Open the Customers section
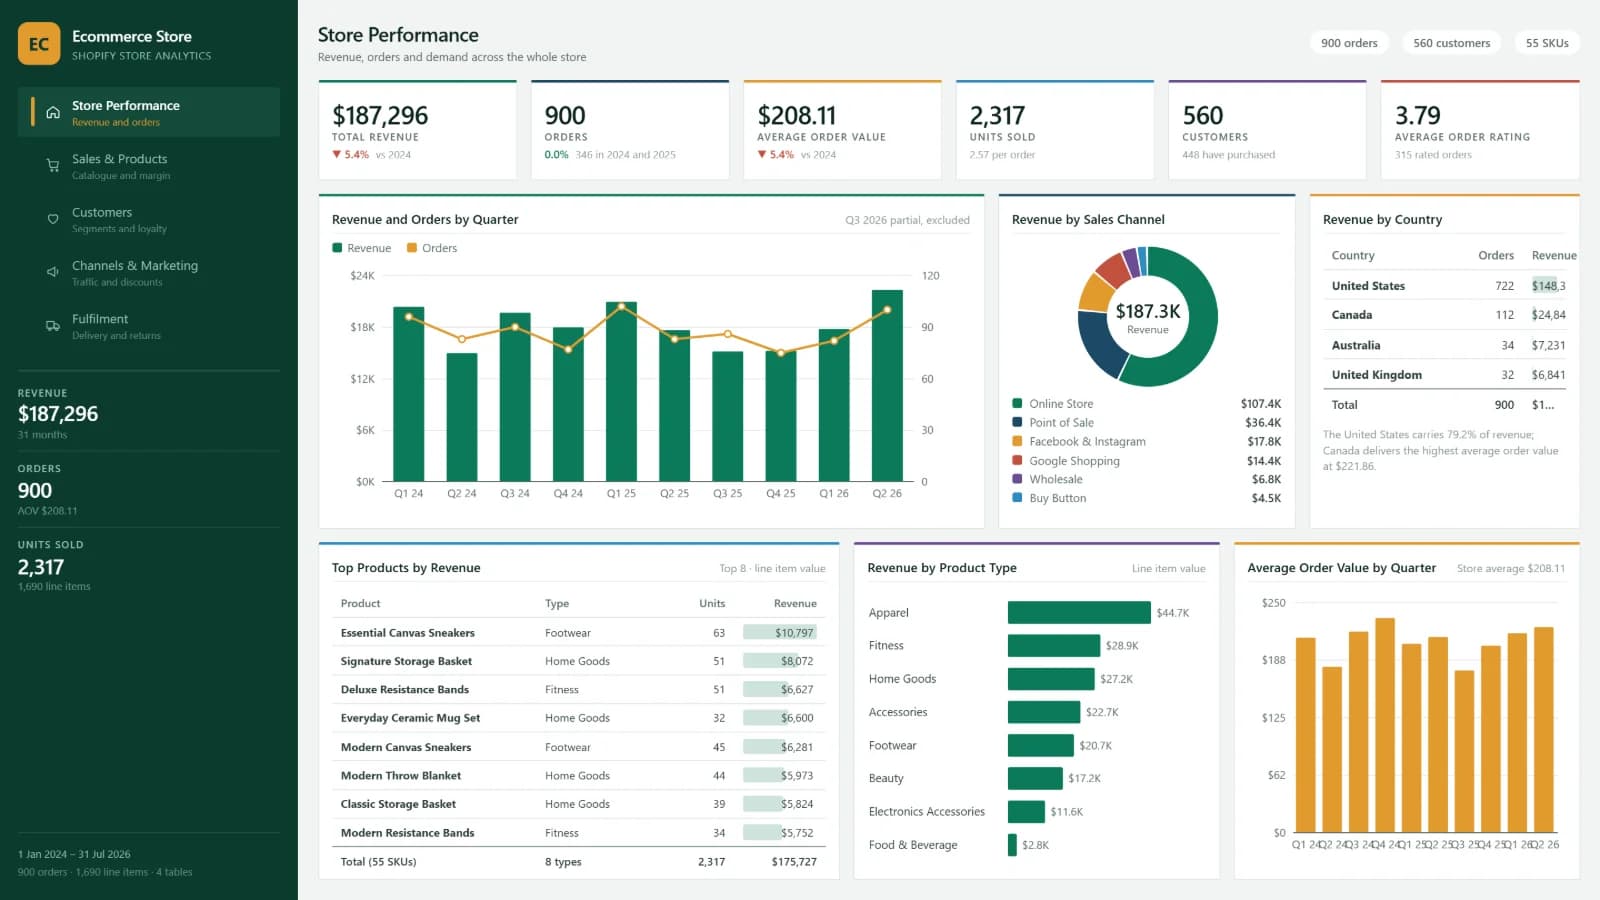The width and height of the screenshot is (1600, 900). click(x=149, y=219)
